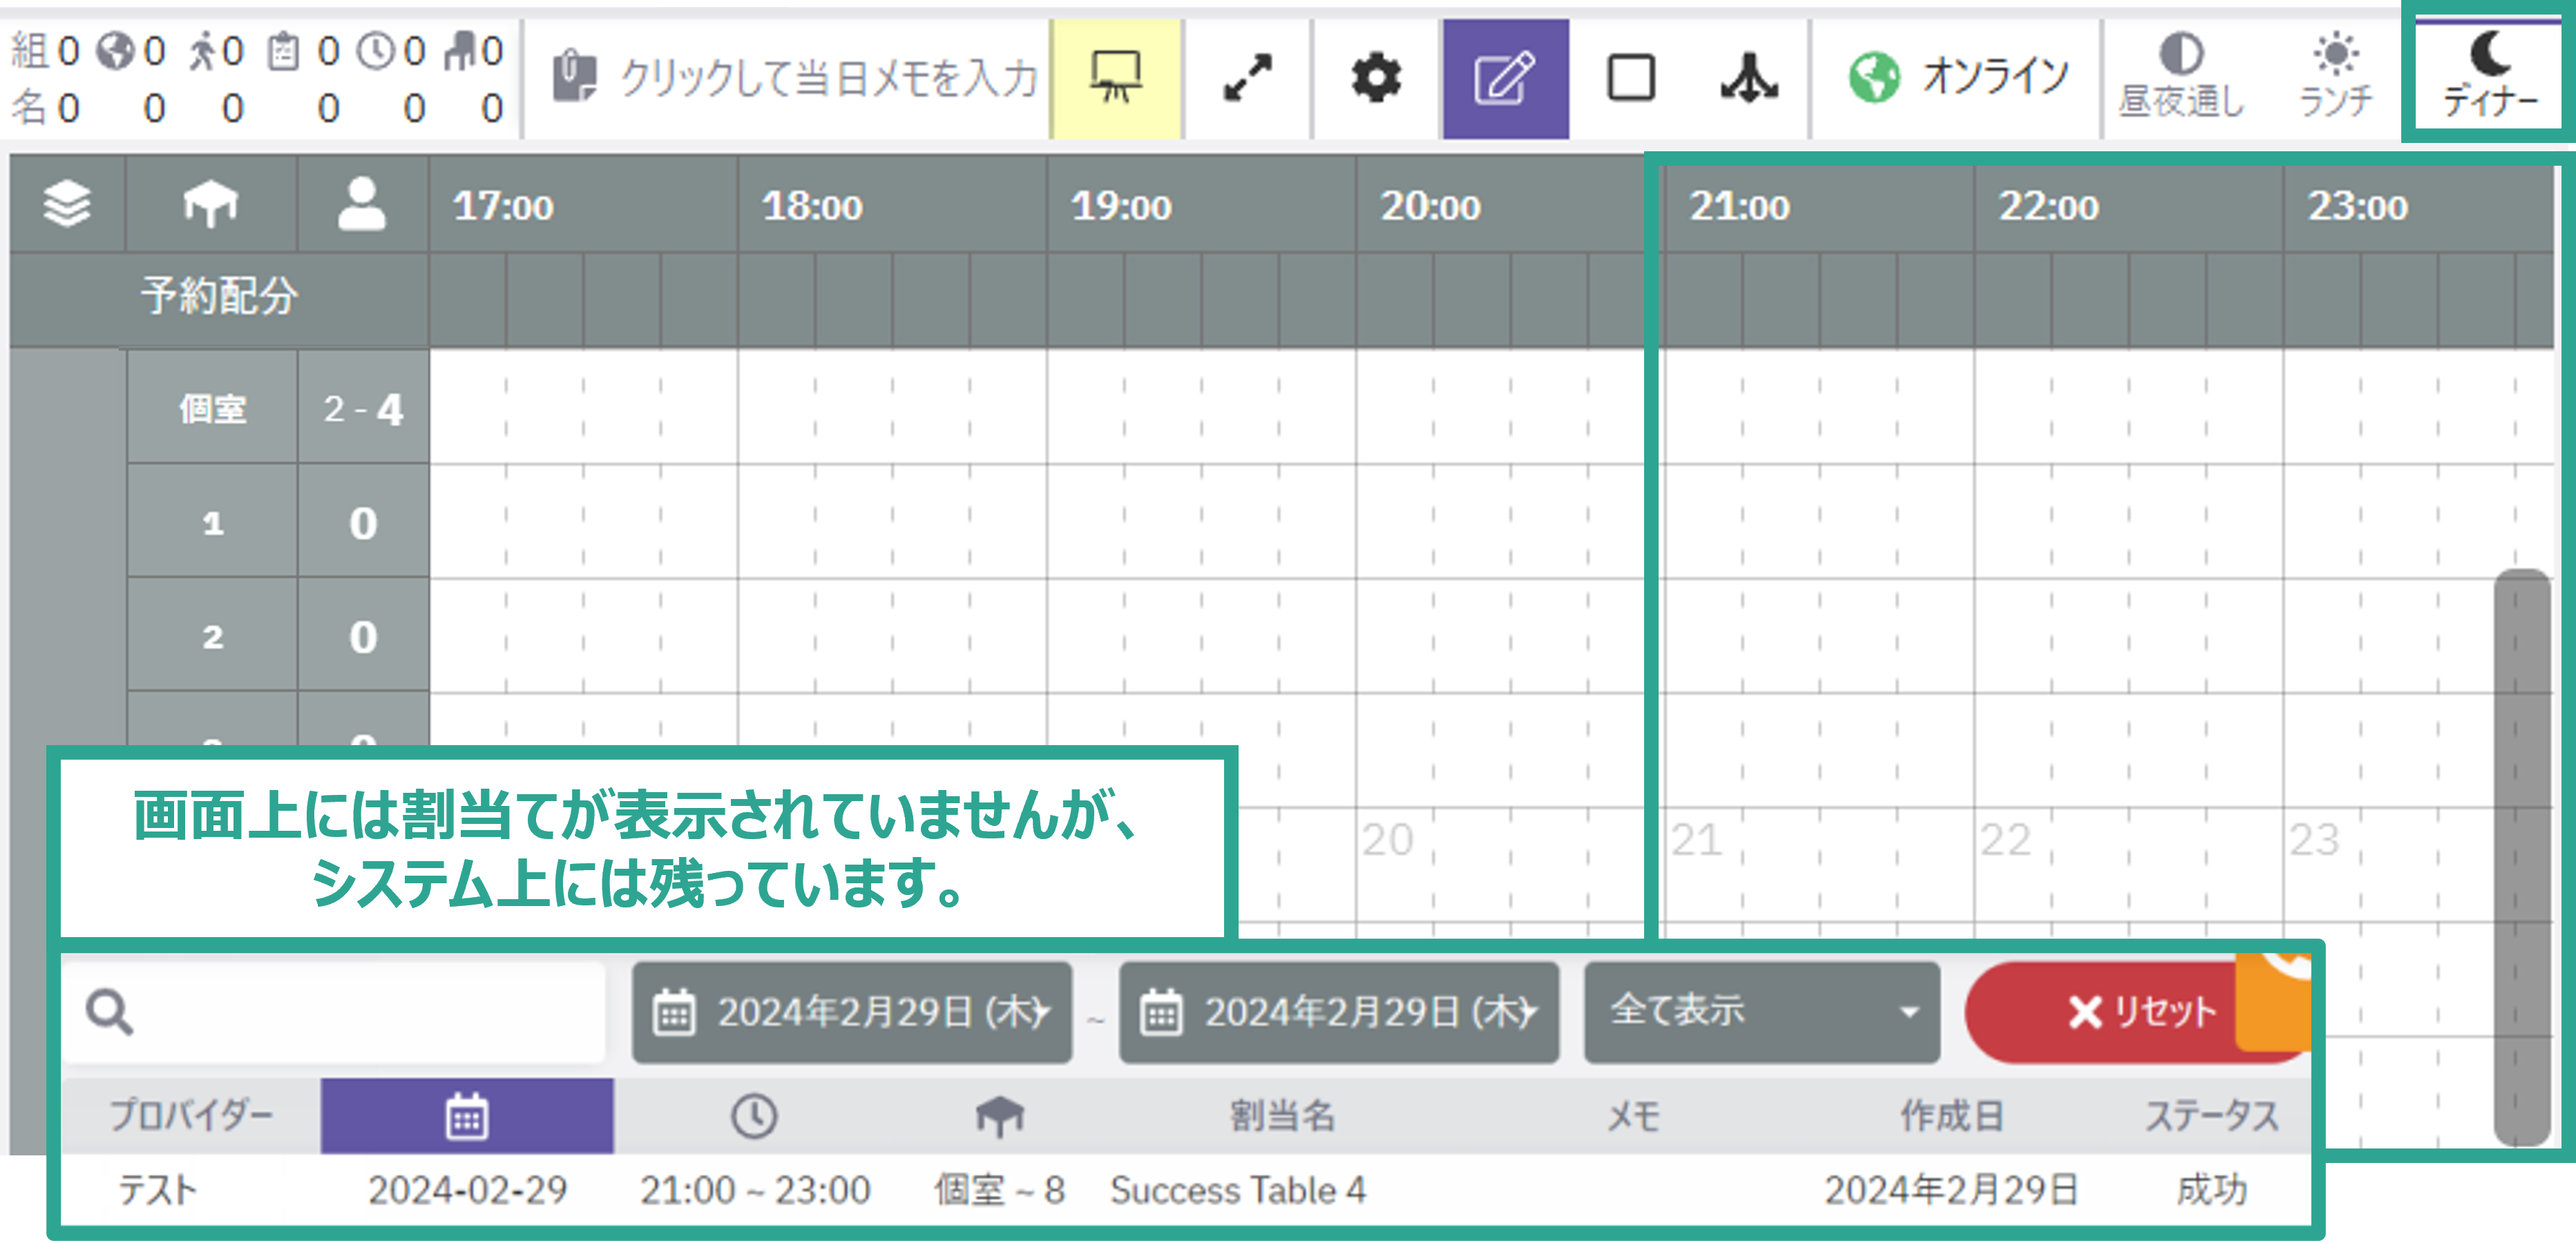Screen dimensions: 2576x1241
Task: Toggle the purple edit pencil button
Action: (1505, 78)
